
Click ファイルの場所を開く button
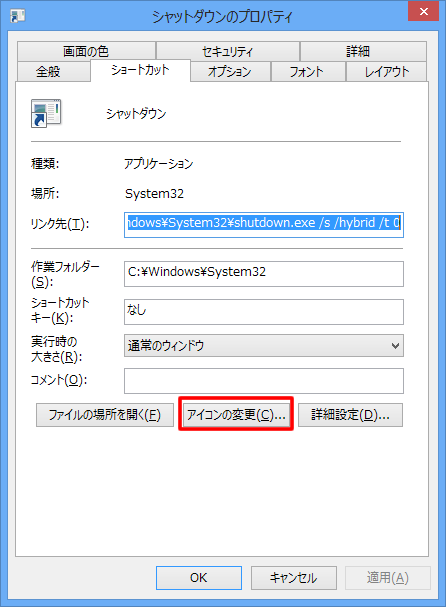point(105,415)
